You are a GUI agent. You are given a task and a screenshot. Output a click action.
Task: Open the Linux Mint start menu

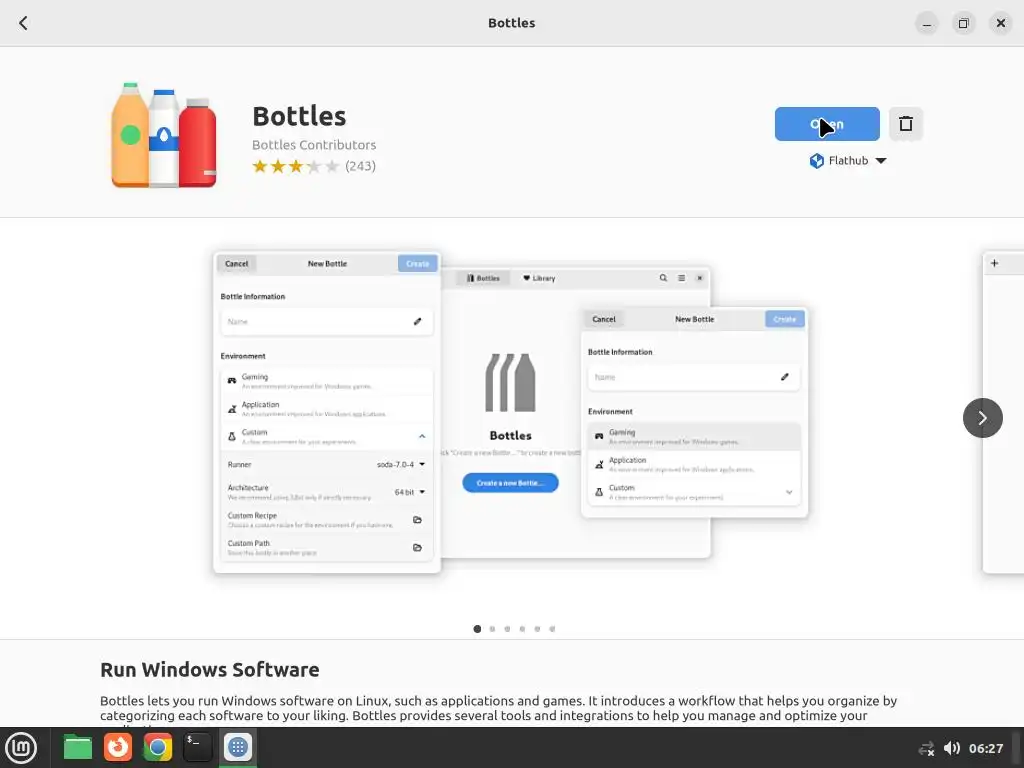tap(21, 748)
